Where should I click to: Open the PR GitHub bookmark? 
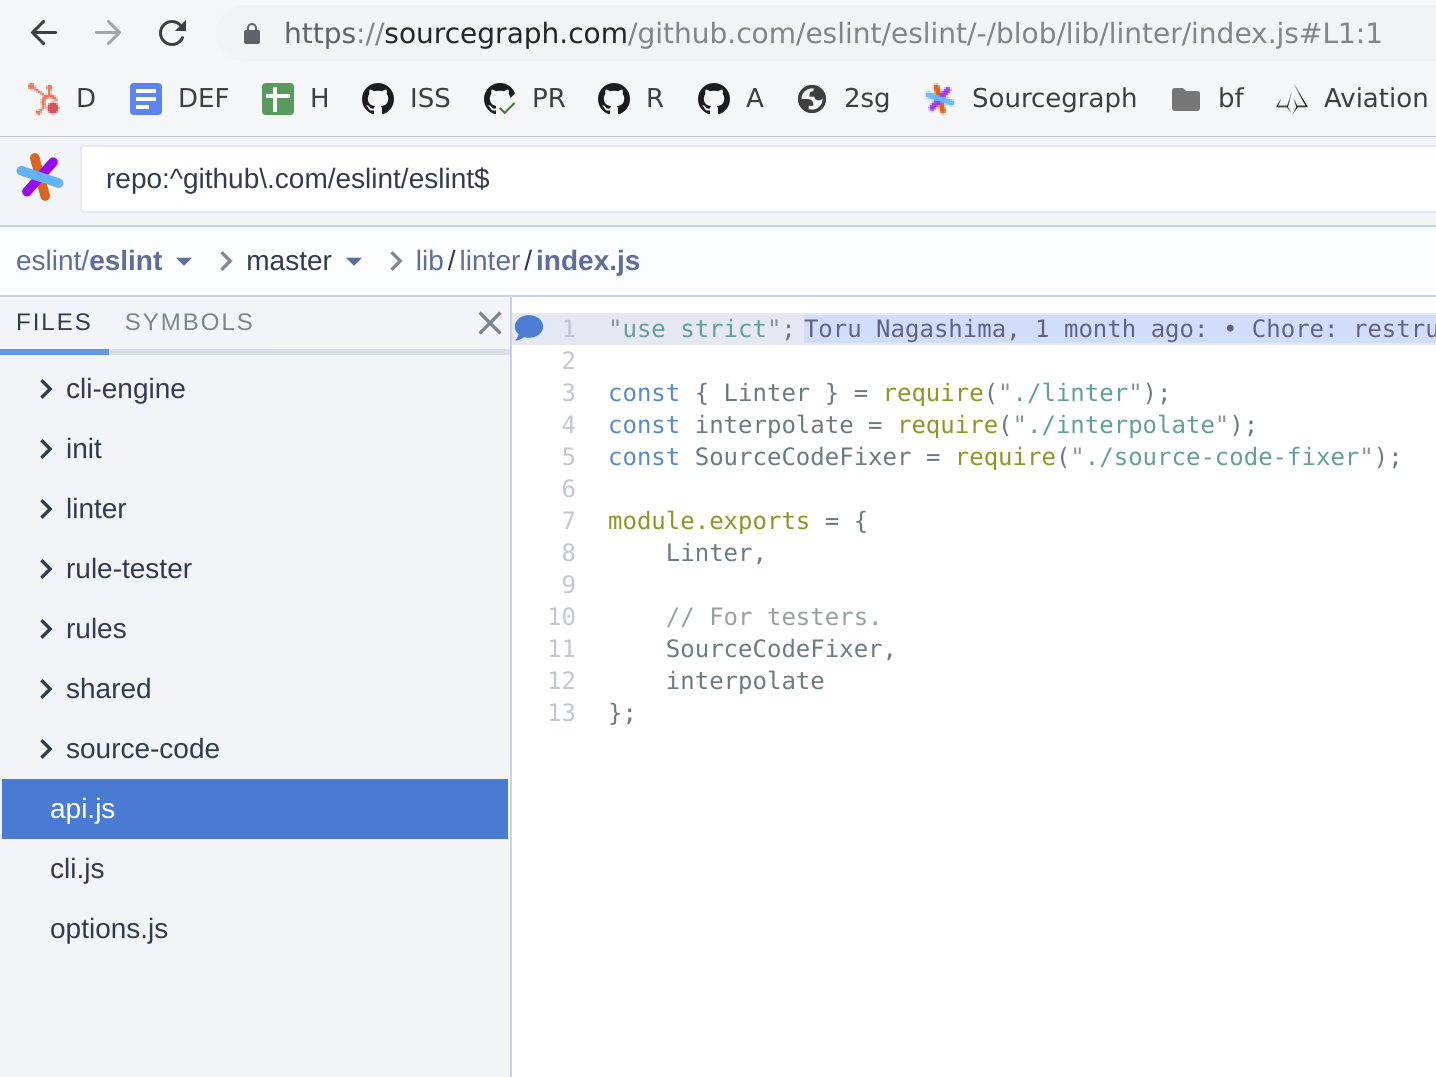point(525,98)
